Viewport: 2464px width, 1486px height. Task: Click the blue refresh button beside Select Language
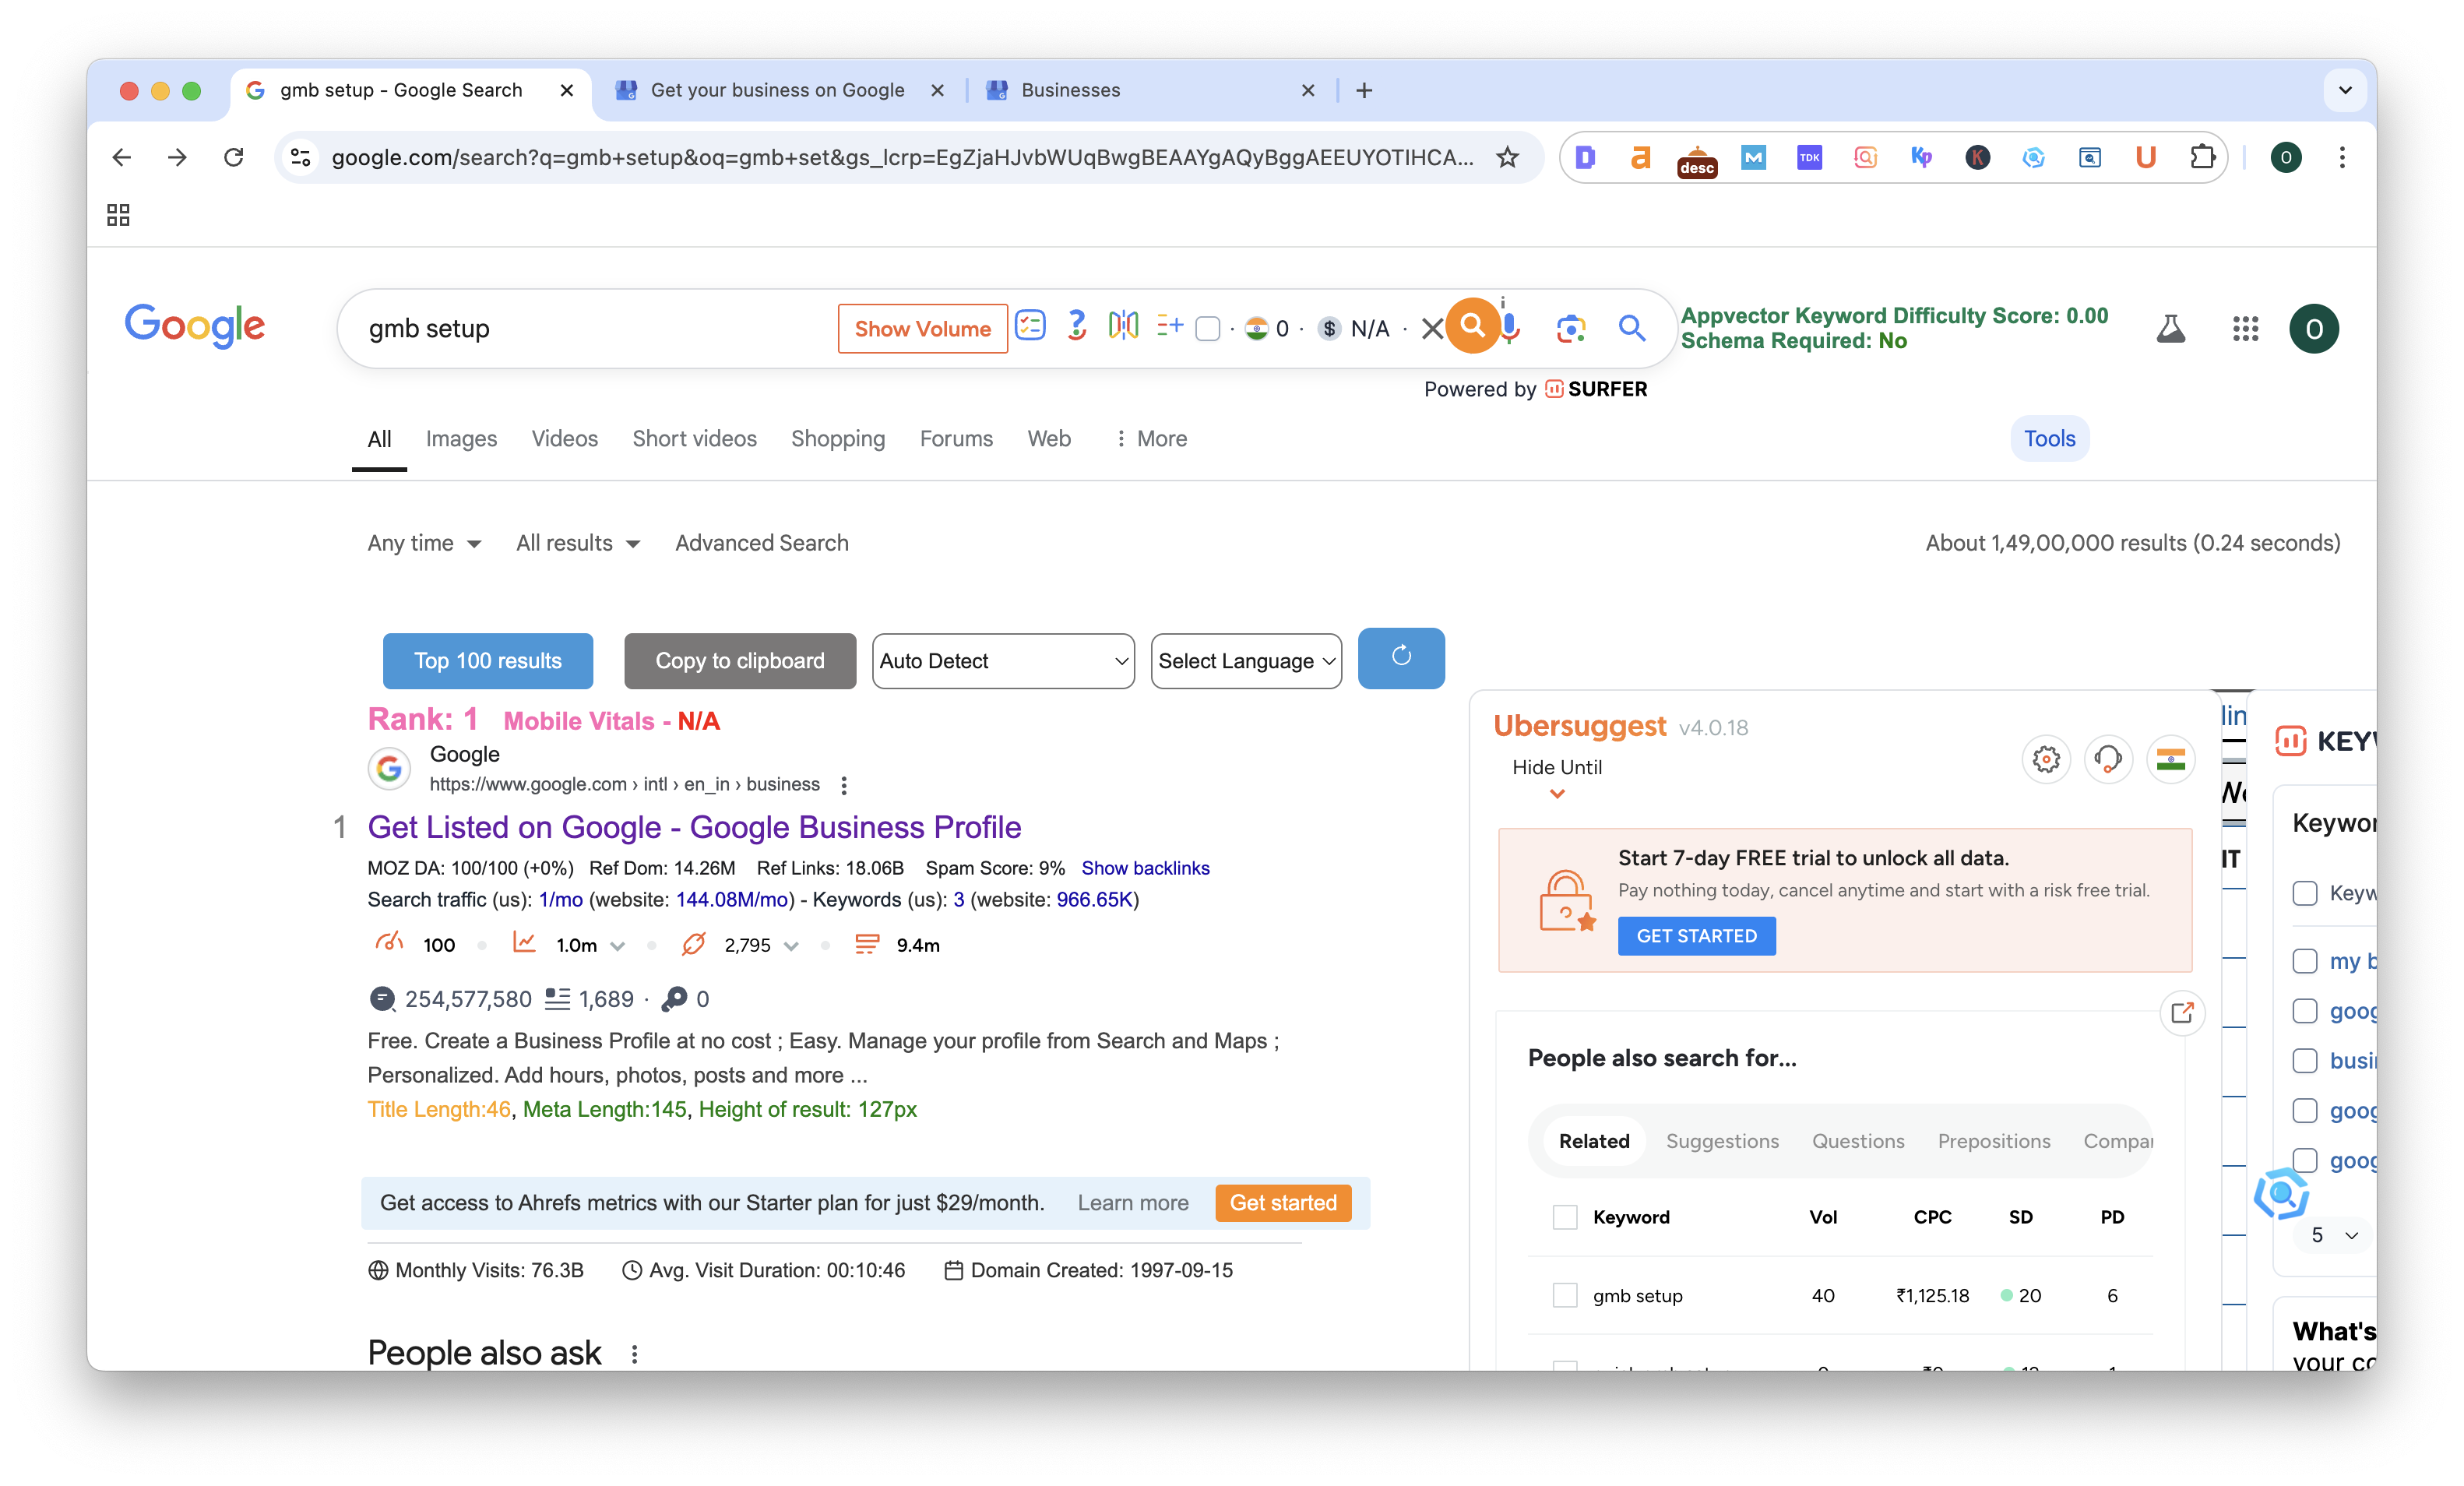tap(1401, 658)
